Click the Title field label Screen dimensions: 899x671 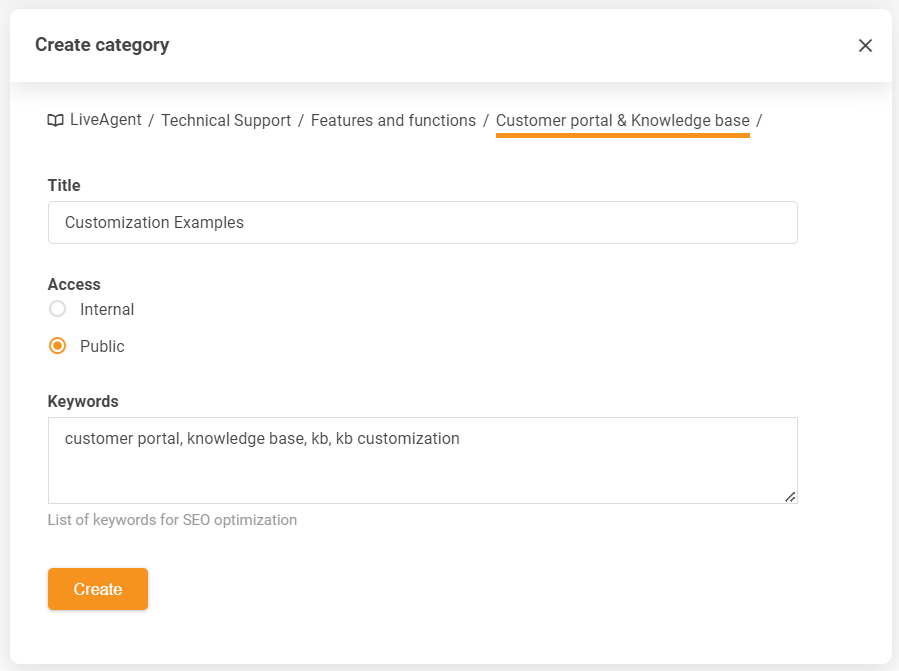tap(64, 185)
